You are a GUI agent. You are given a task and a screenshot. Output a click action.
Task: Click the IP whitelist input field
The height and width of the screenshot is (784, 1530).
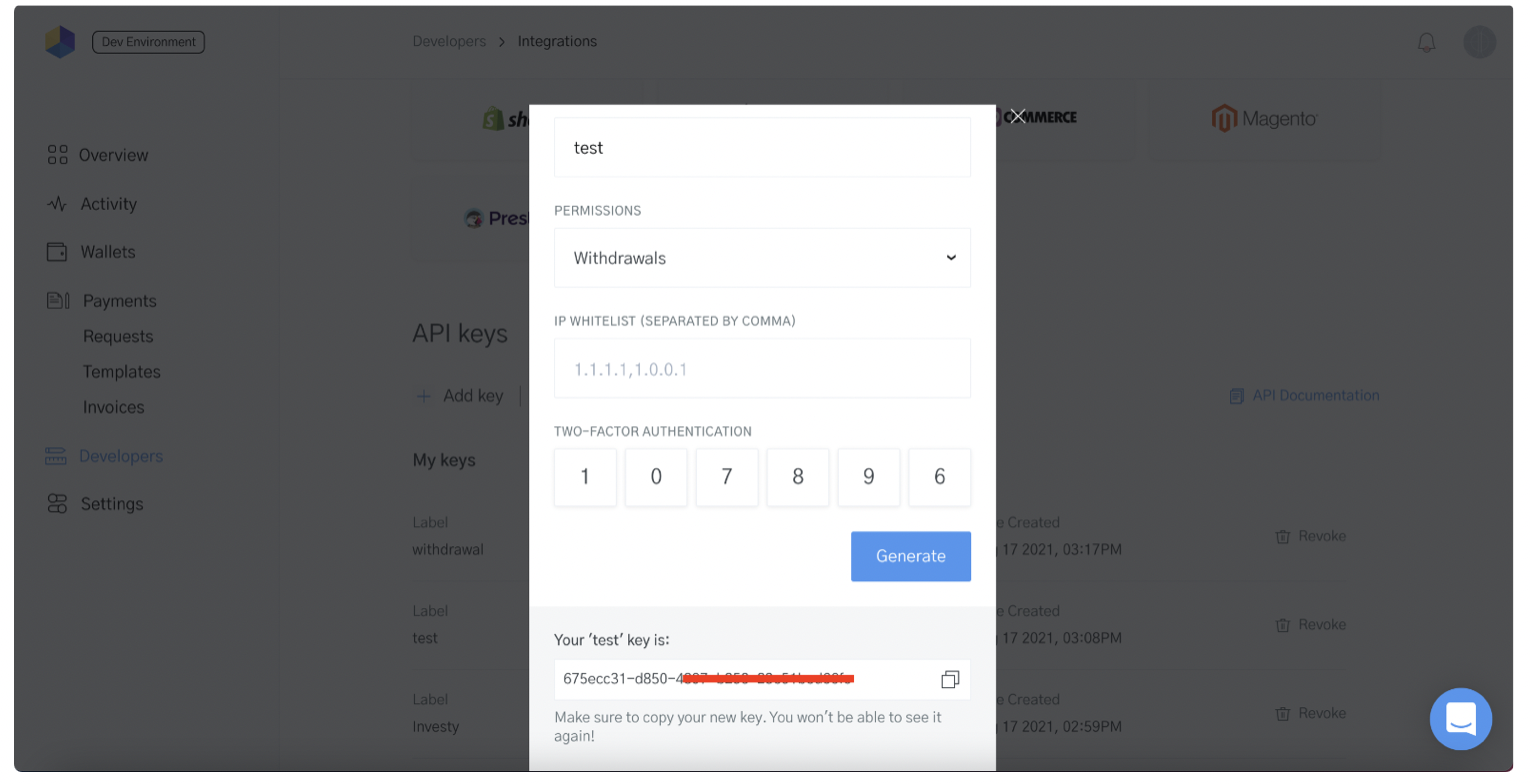[x=762, y=369]
